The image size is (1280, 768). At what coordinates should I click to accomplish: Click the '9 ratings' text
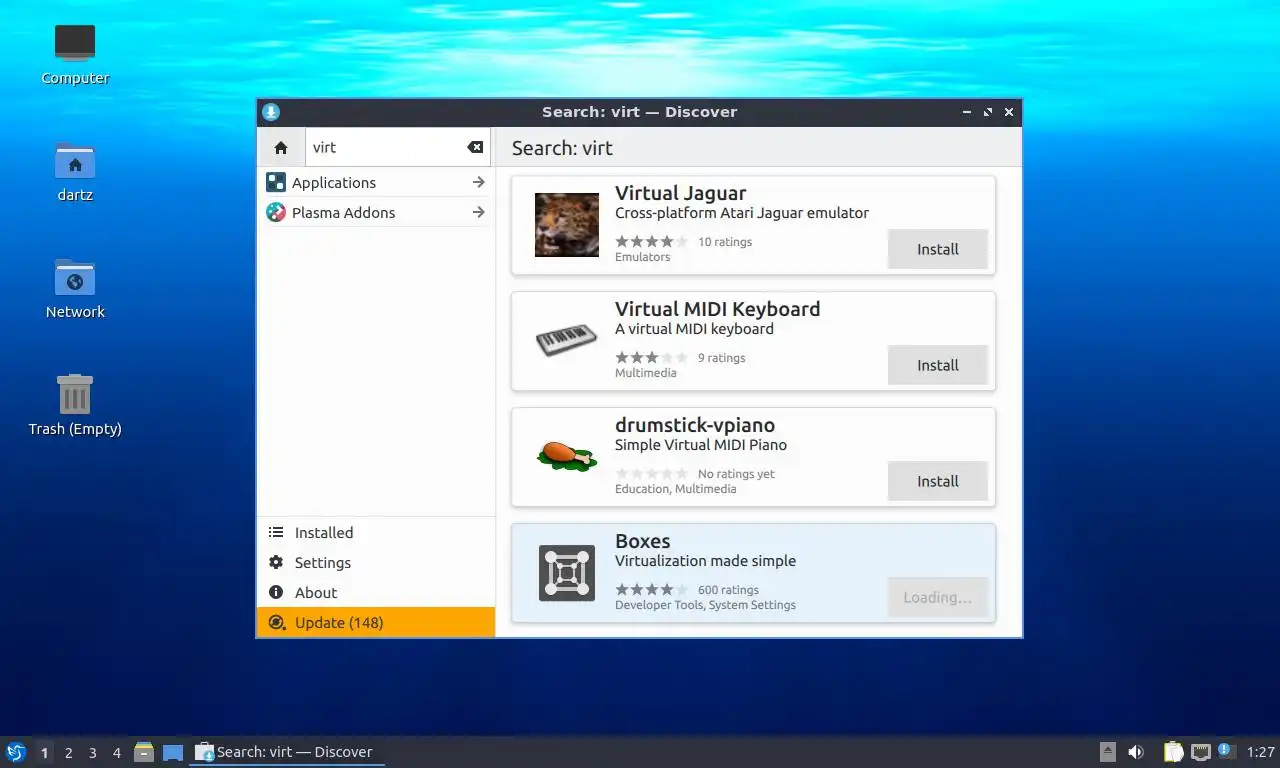pos(721,358)
